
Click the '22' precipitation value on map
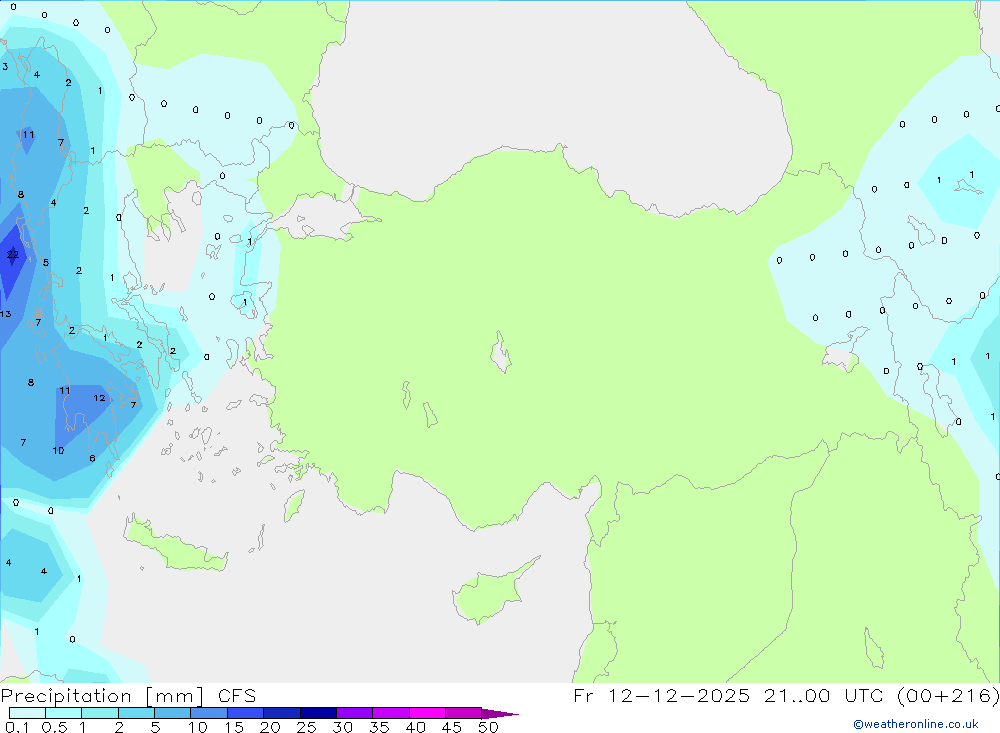13,255
